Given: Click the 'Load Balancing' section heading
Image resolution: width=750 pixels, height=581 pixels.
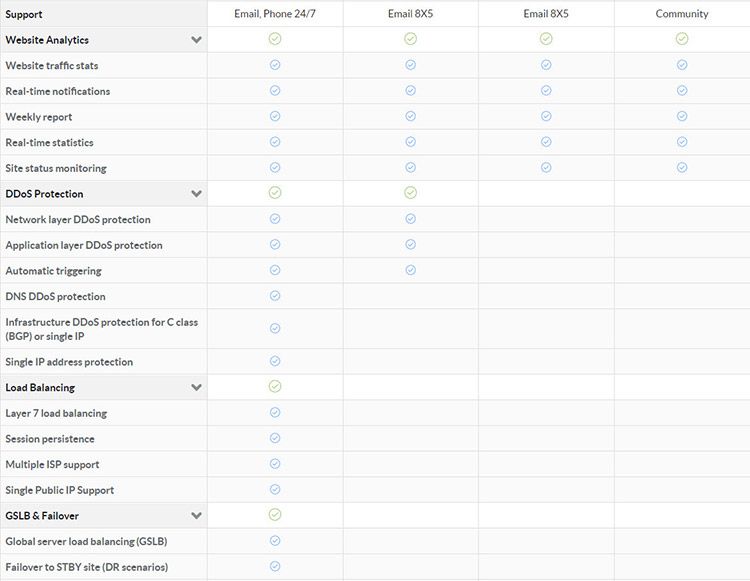Looking at the screenshot, I should (40, 388).
